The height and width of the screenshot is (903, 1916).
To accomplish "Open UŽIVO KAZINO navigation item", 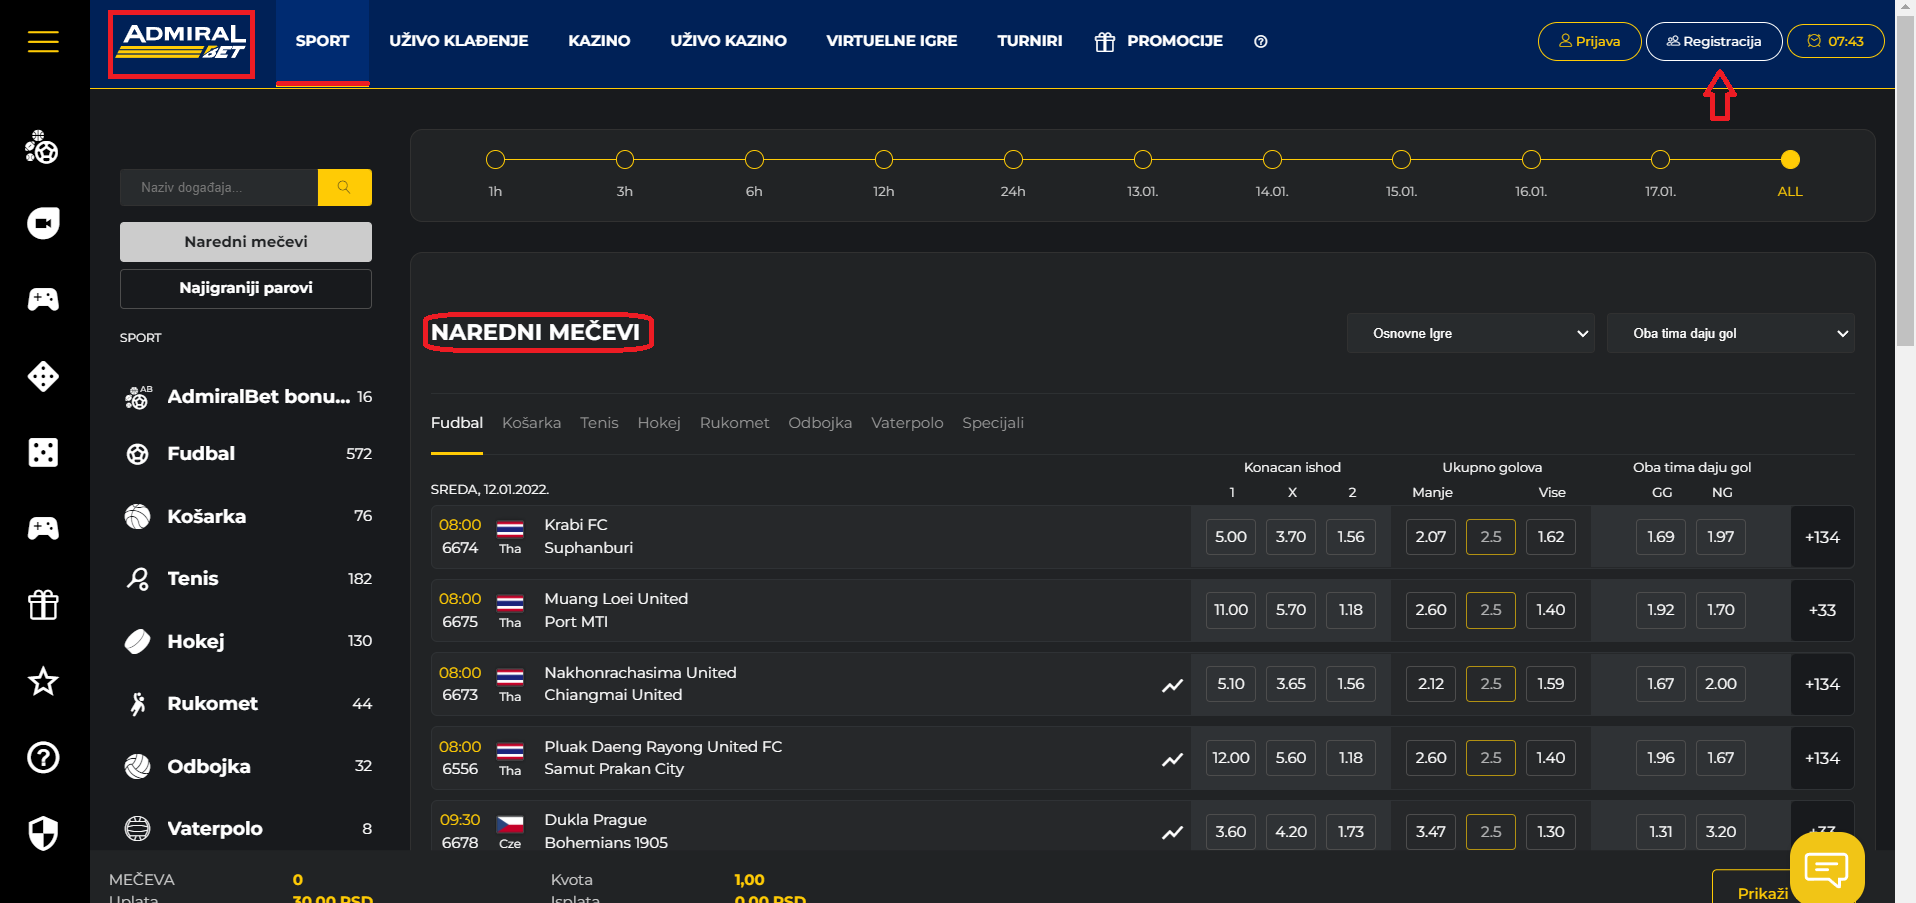I will click(728, 41).
